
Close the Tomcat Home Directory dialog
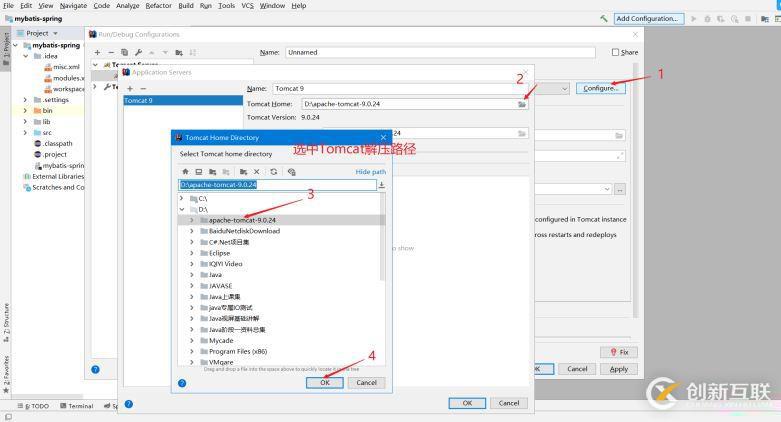(383, 138)
